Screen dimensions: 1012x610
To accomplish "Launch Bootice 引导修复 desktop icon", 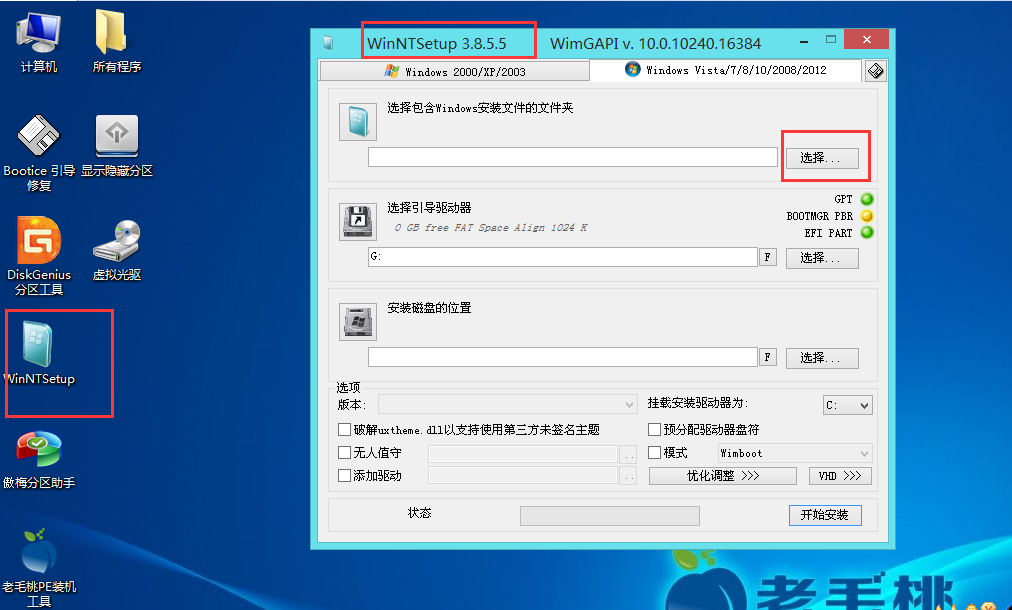I will coord(39,153).
